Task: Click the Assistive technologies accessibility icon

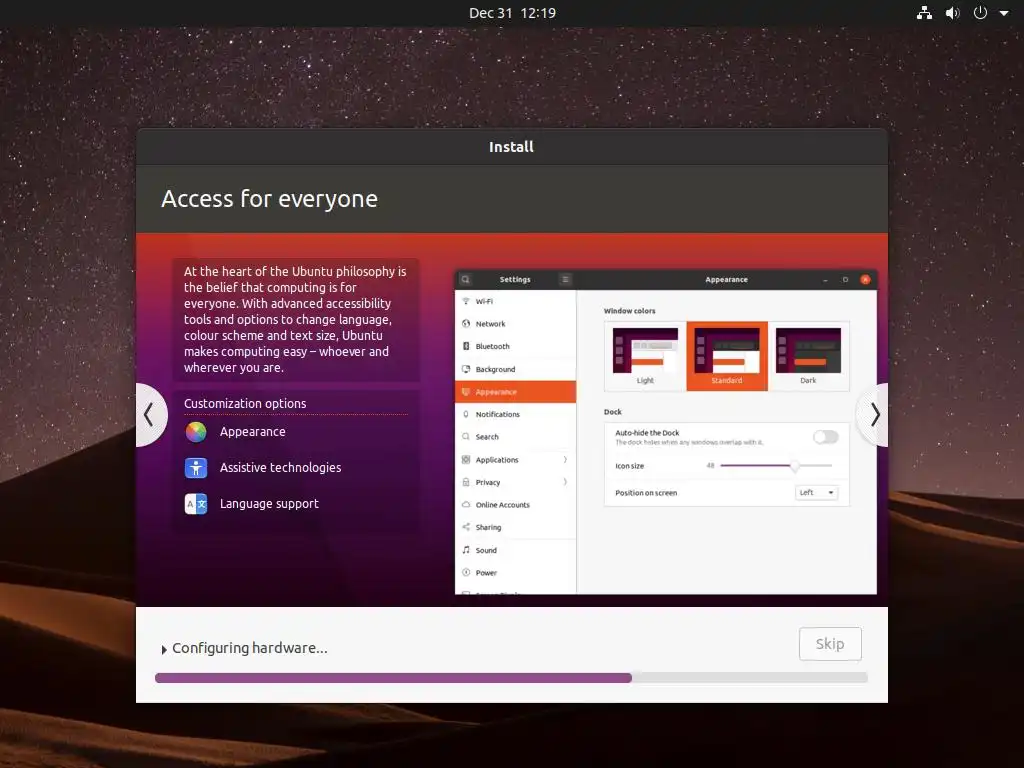Action: tap(196, 468)
